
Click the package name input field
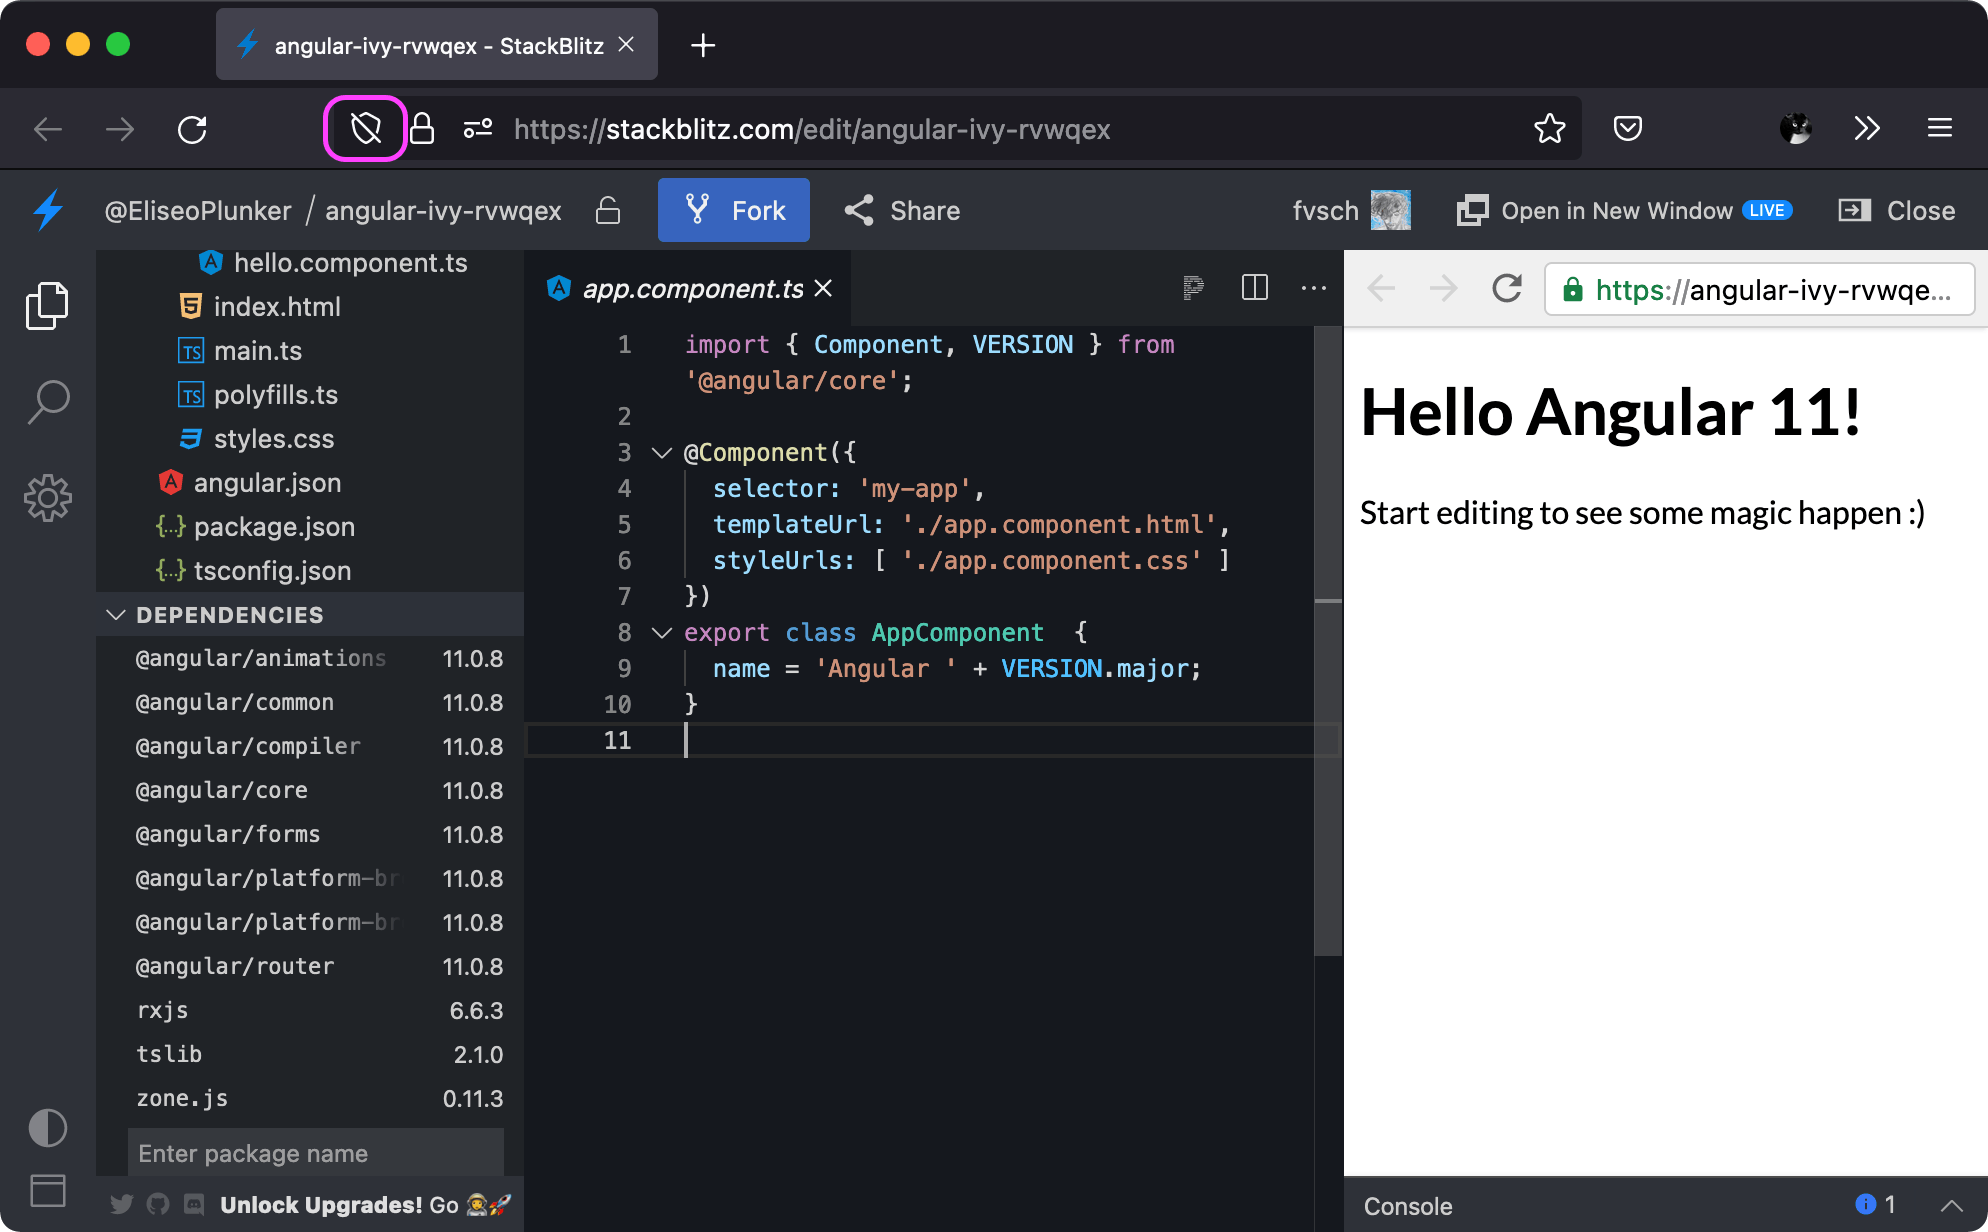point(315,1153)
